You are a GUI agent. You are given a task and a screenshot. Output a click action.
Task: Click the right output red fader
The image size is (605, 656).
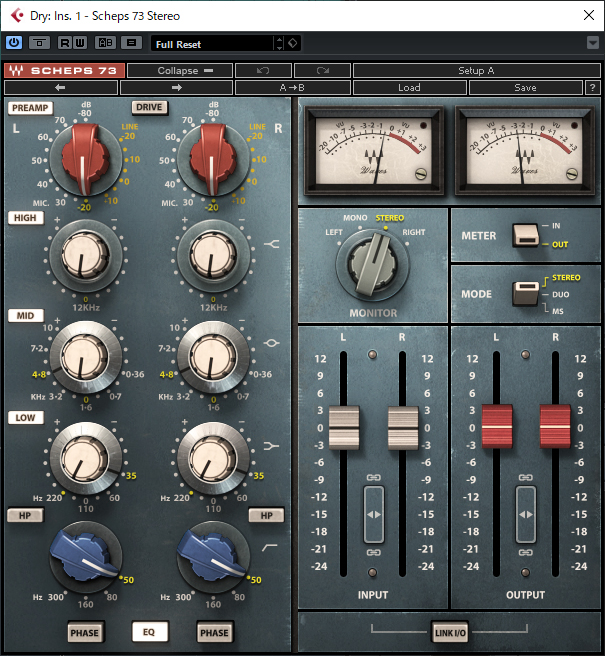pyautogui.click(x=555, y=426)
